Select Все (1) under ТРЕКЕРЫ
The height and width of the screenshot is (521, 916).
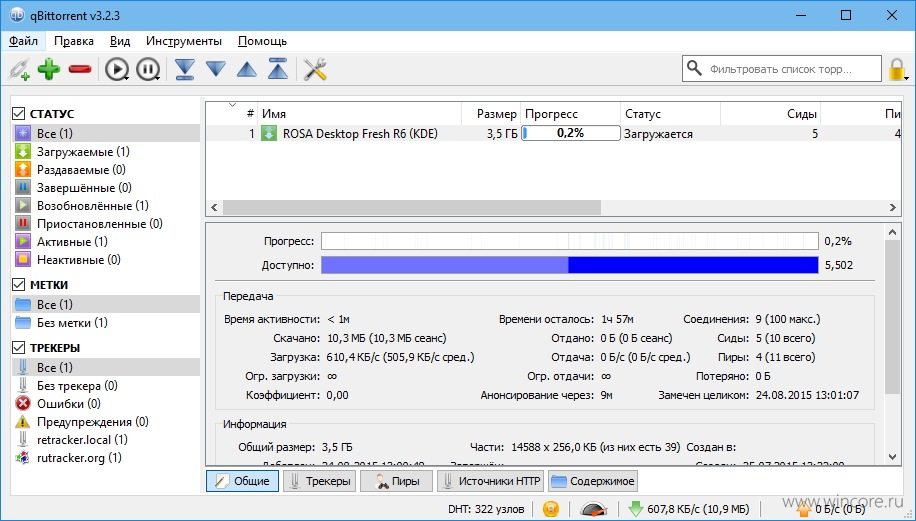pyautogui.click(x=106, y=367)
